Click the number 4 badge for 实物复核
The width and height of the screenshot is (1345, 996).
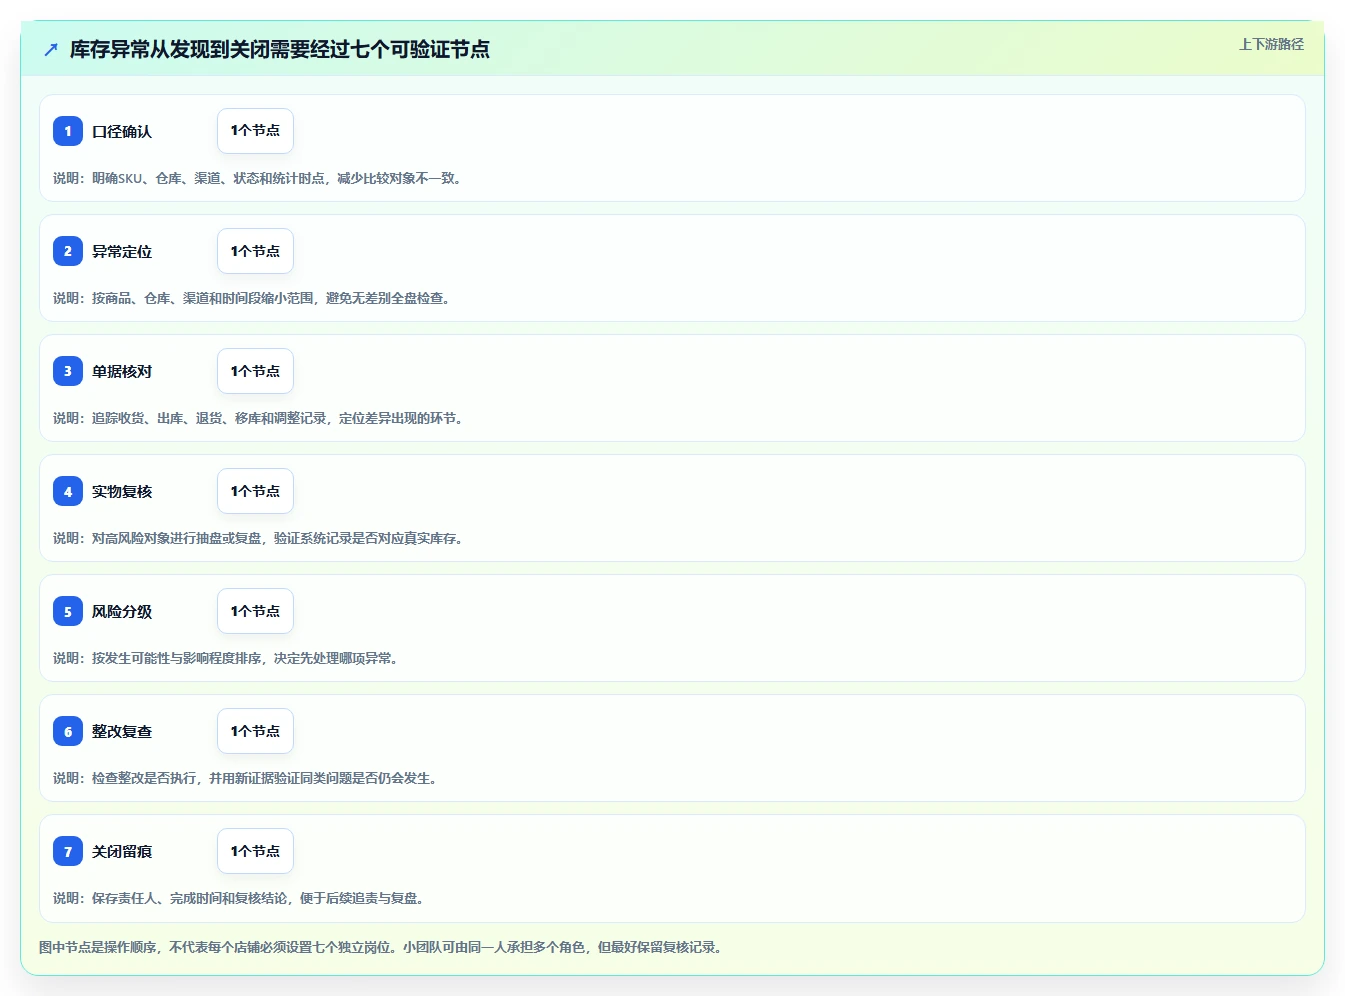point(68,491)
